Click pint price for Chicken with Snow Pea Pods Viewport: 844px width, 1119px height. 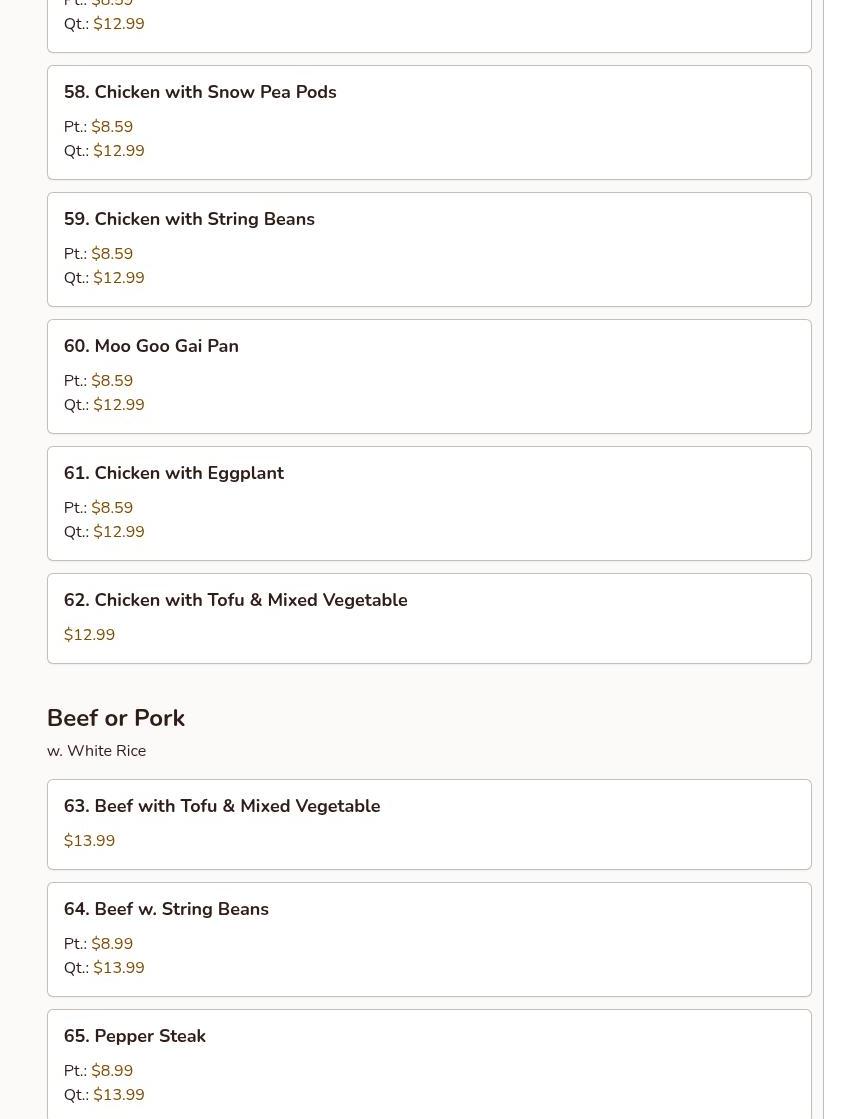click(x=112, y=127)
